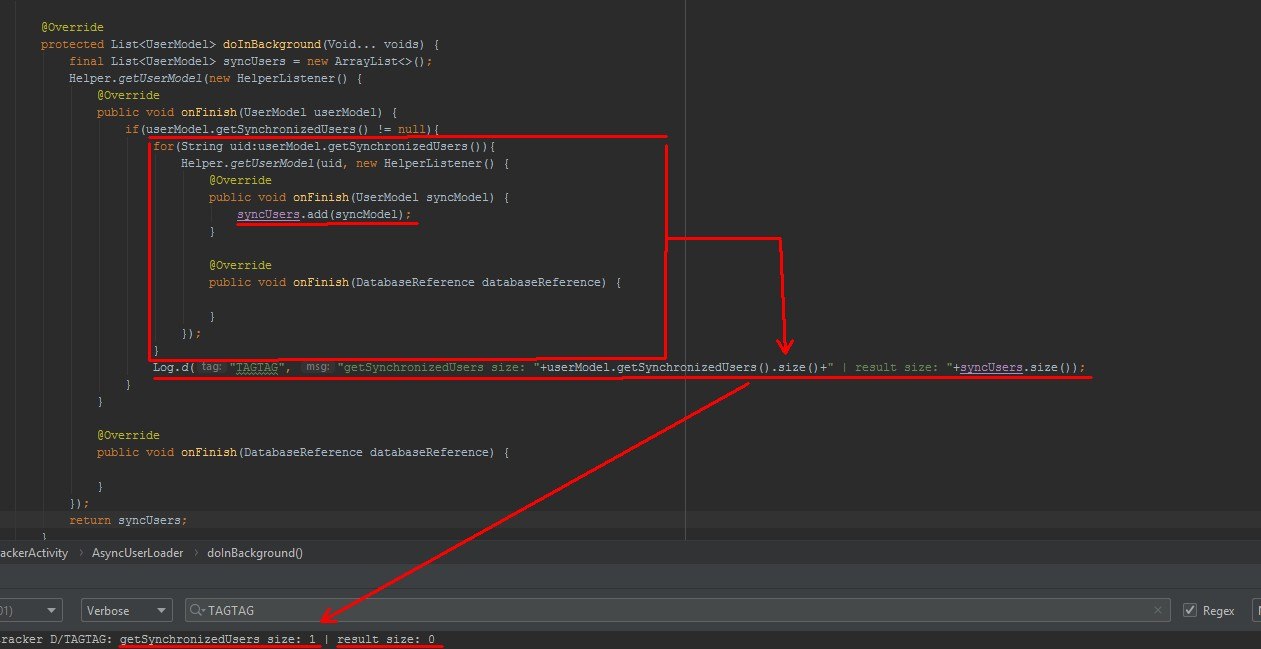1261x649 pixels.
Task: Click the 'return syncUsers;' line
Action: [128, 520]
